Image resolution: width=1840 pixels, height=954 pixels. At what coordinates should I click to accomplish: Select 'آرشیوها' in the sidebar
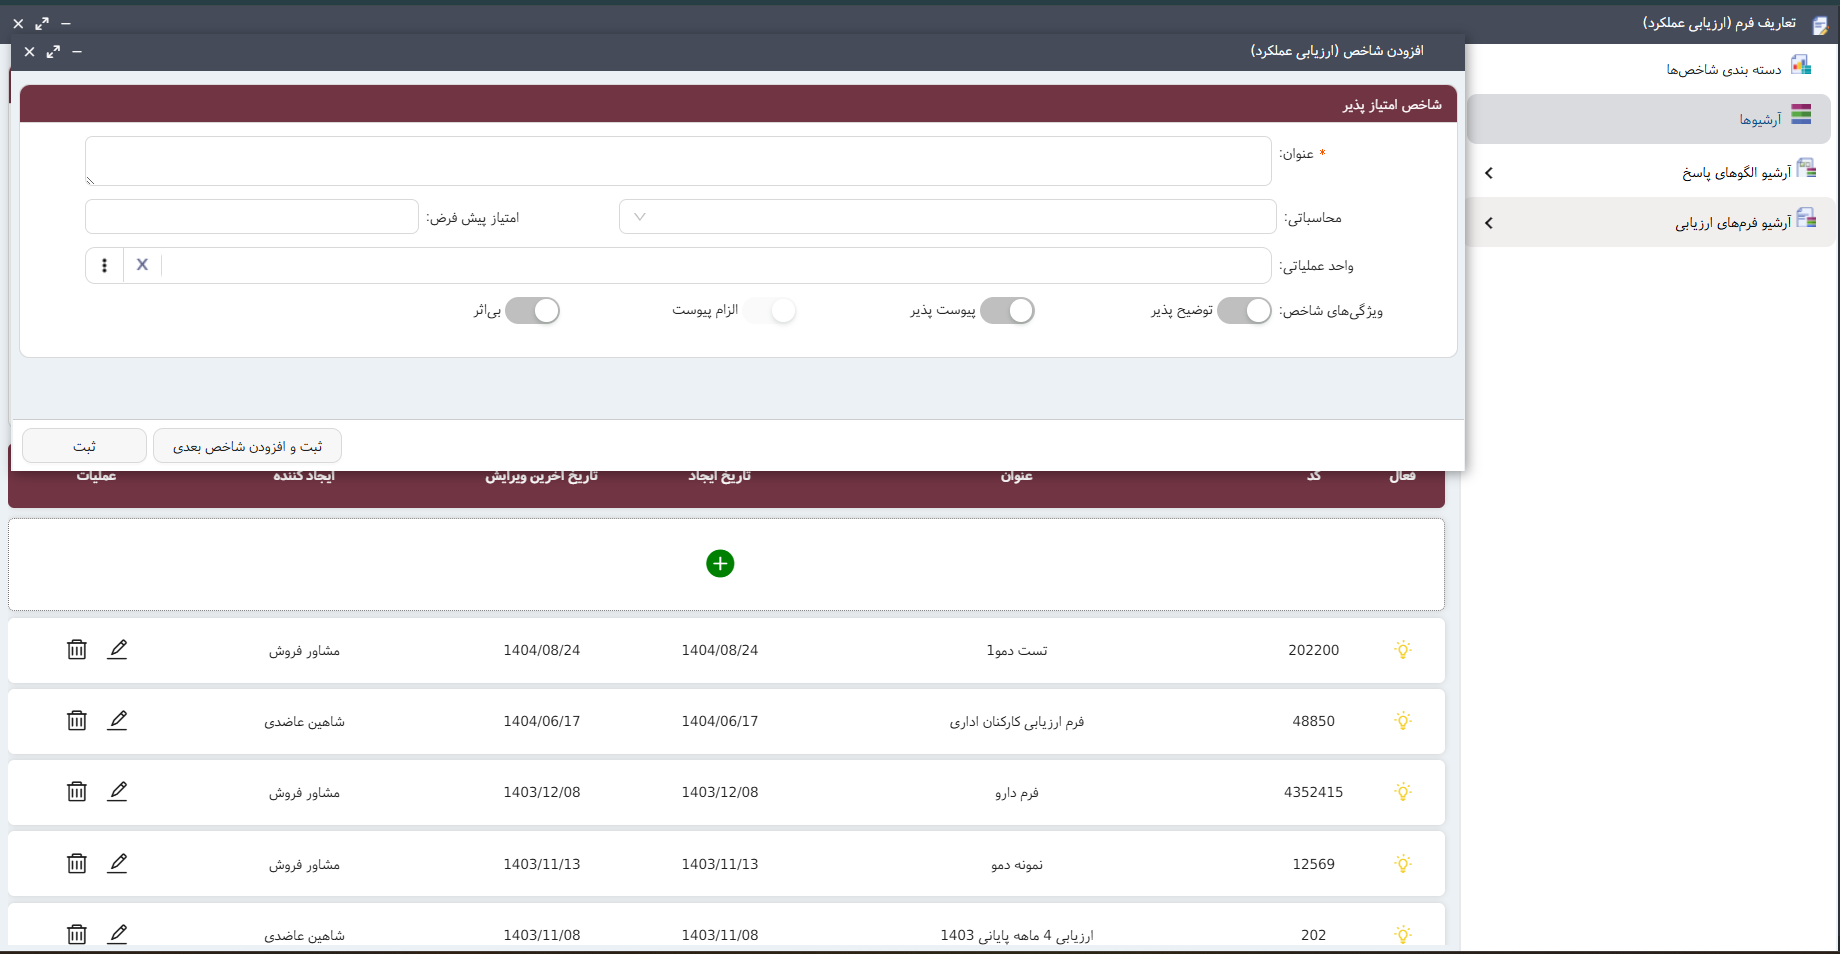[x=1760, y=119]
